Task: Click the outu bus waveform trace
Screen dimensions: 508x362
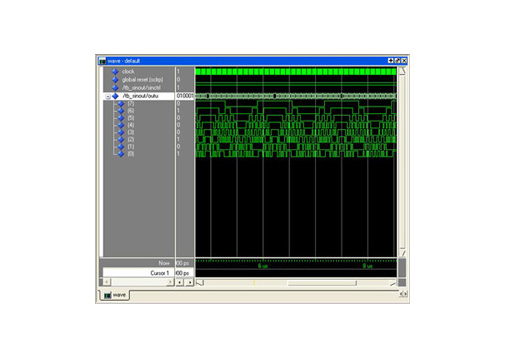Action: pyautogui.click(x=296, y=96)
